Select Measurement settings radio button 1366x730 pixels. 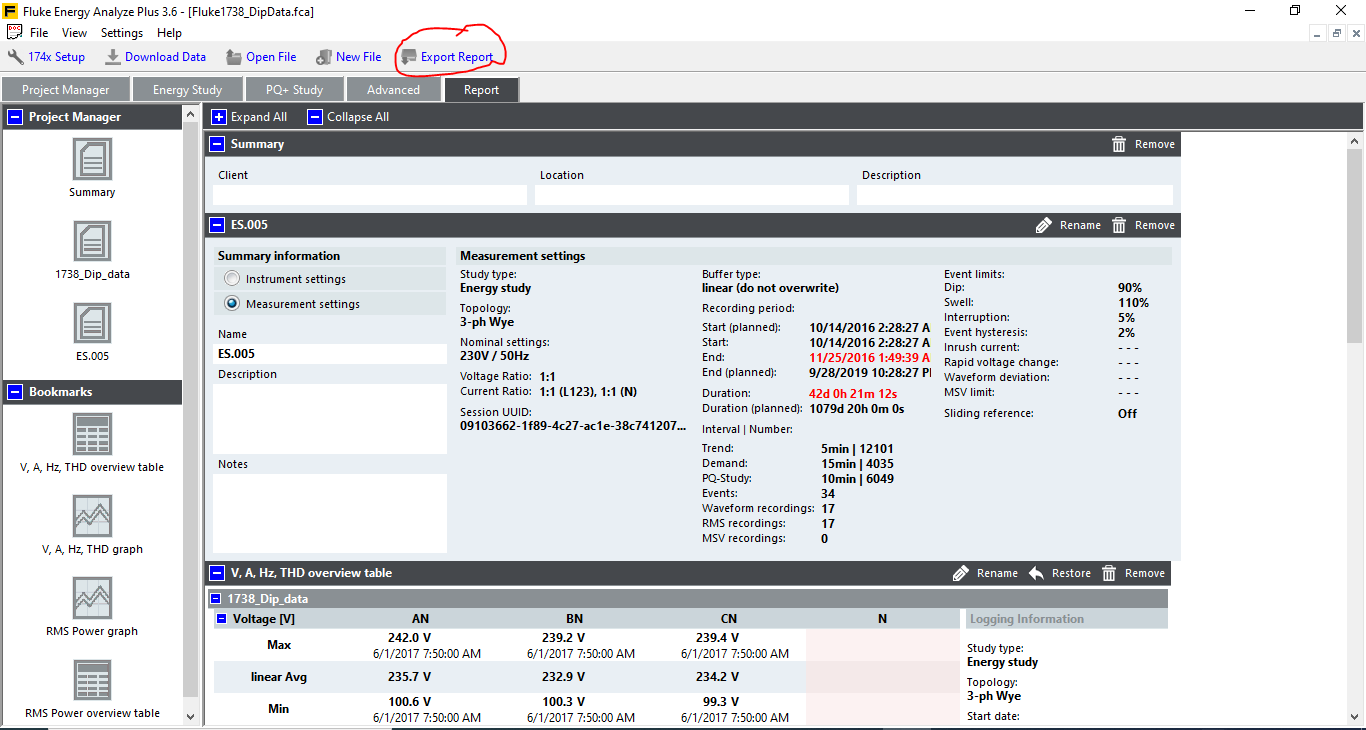point(232,304)
